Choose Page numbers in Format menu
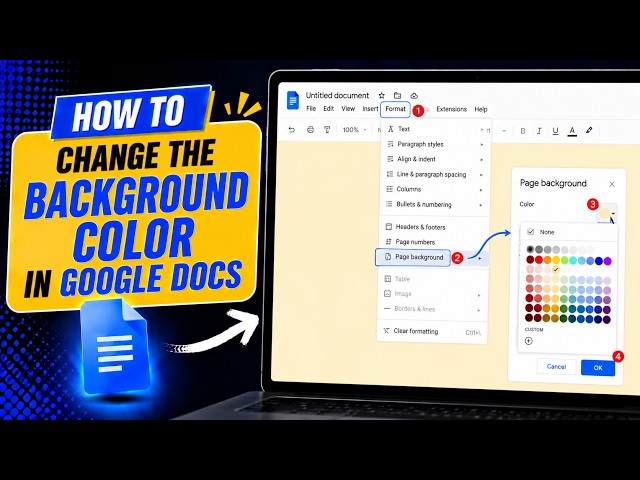The width and height of the screenshot is (640, 480). pyautogui.click(x=434, y=242)
